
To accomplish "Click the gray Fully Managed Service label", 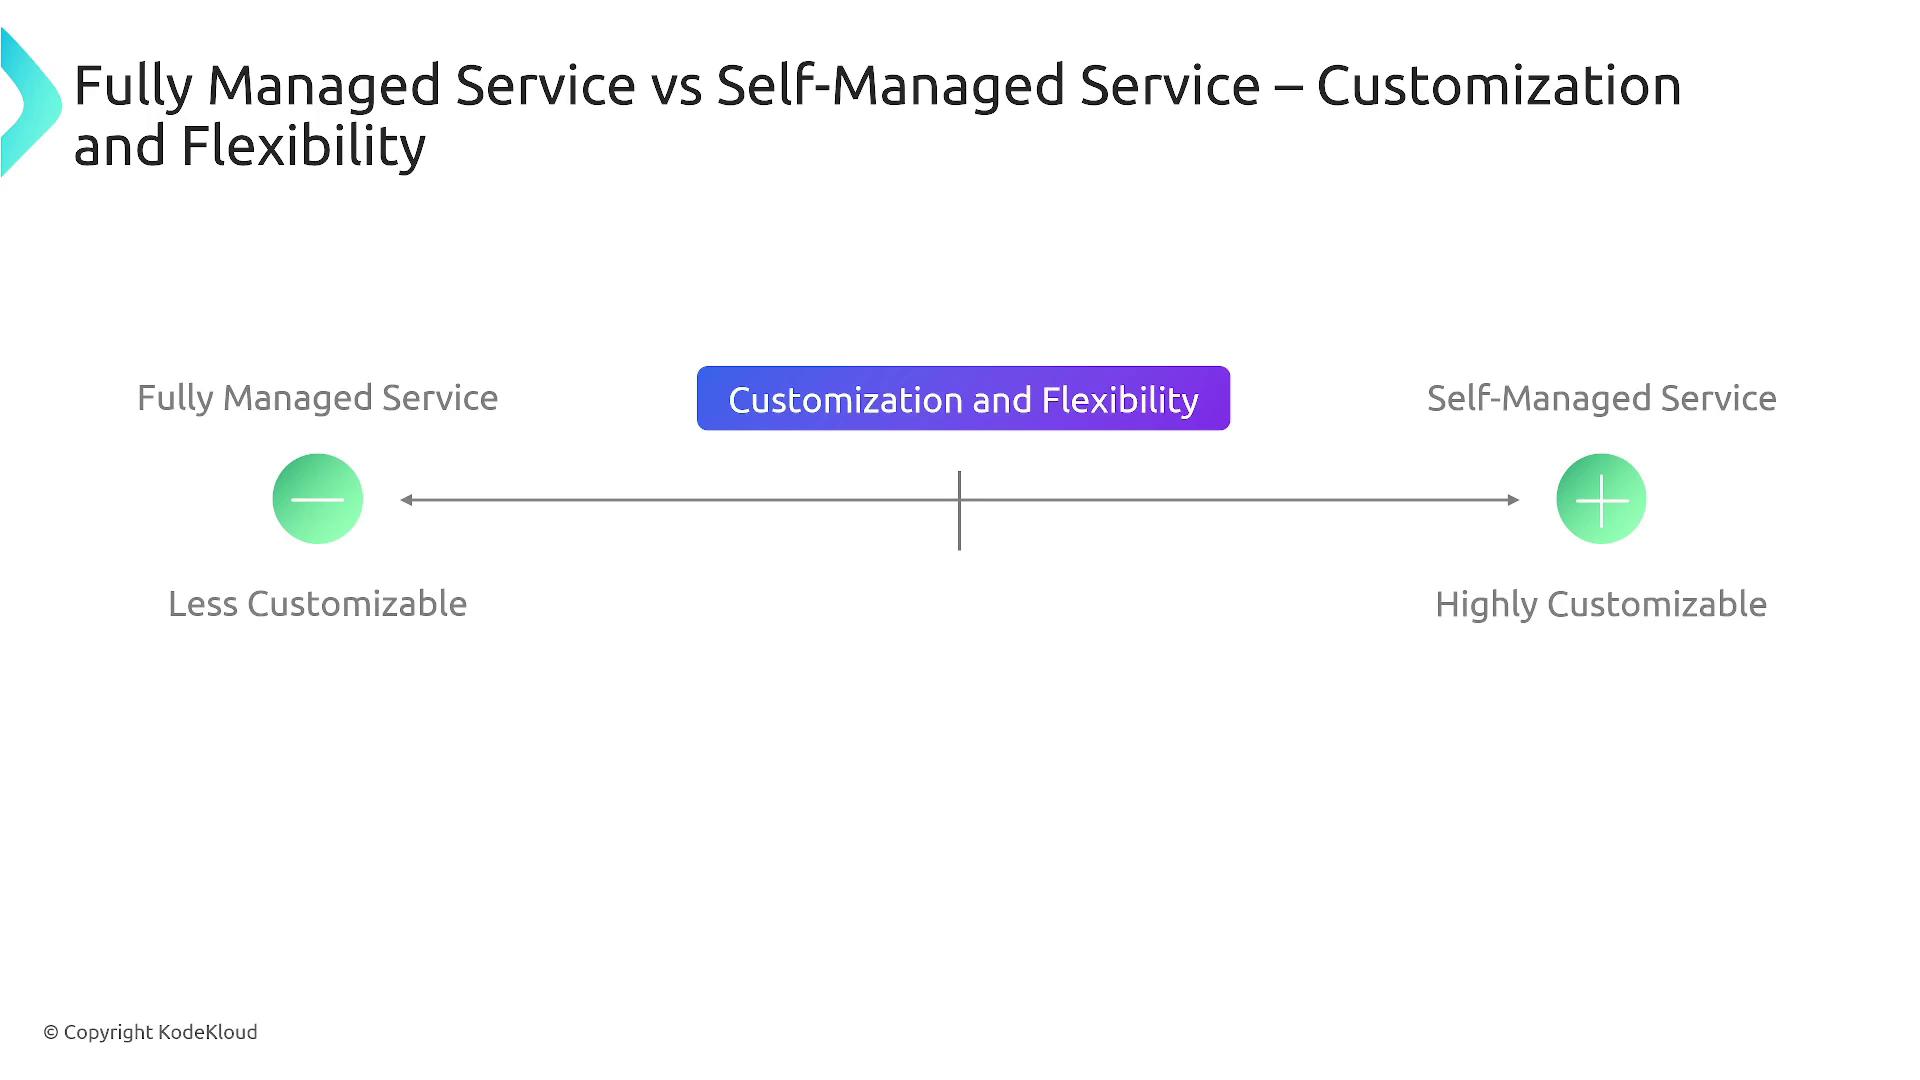I will (317, 398).
